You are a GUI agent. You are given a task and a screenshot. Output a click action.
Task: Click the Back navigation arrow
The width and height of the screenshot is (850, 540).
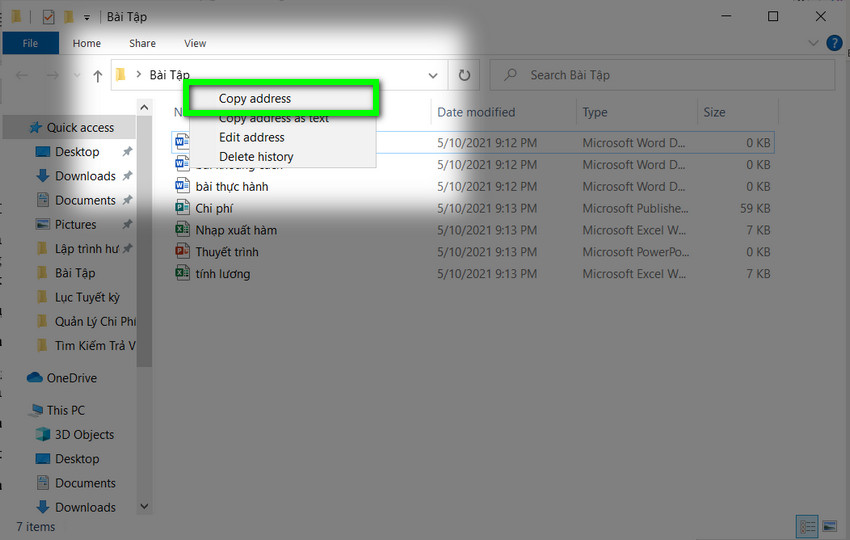(x=22, y=75)
